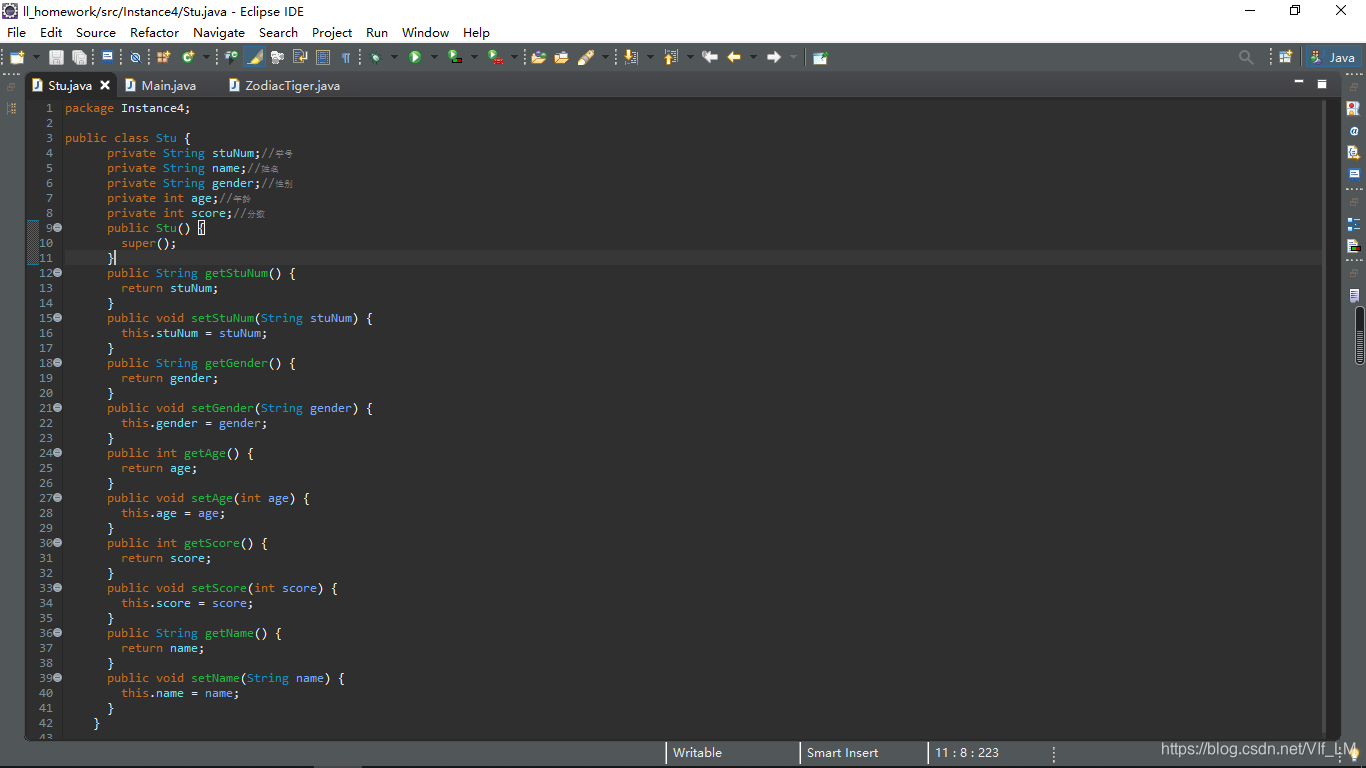1366x768 pixels.
Task: Navigate Back with yellow left arrow
Action: click(734, 57)
